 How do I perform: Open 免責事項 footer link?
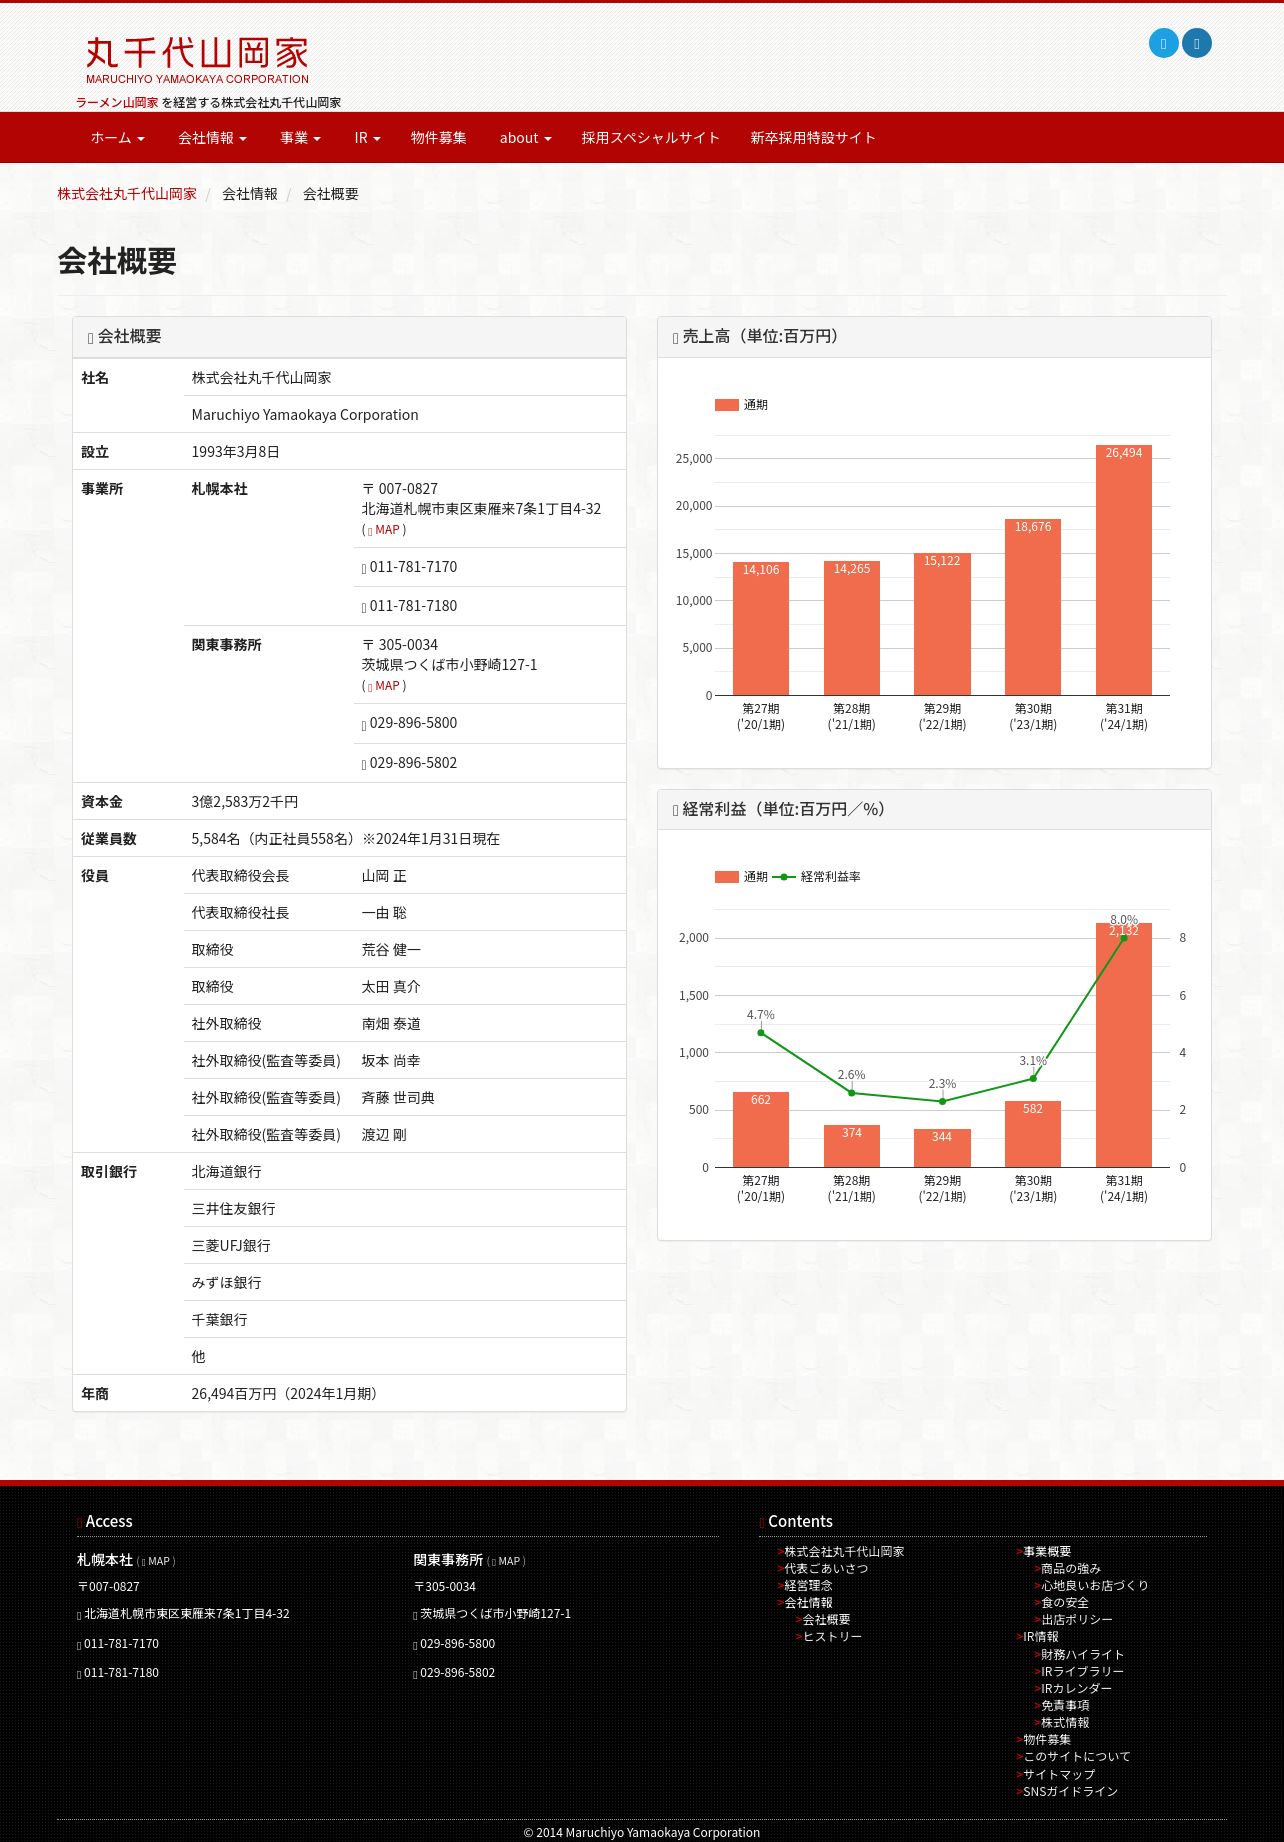click(x=1065, y=1706)
